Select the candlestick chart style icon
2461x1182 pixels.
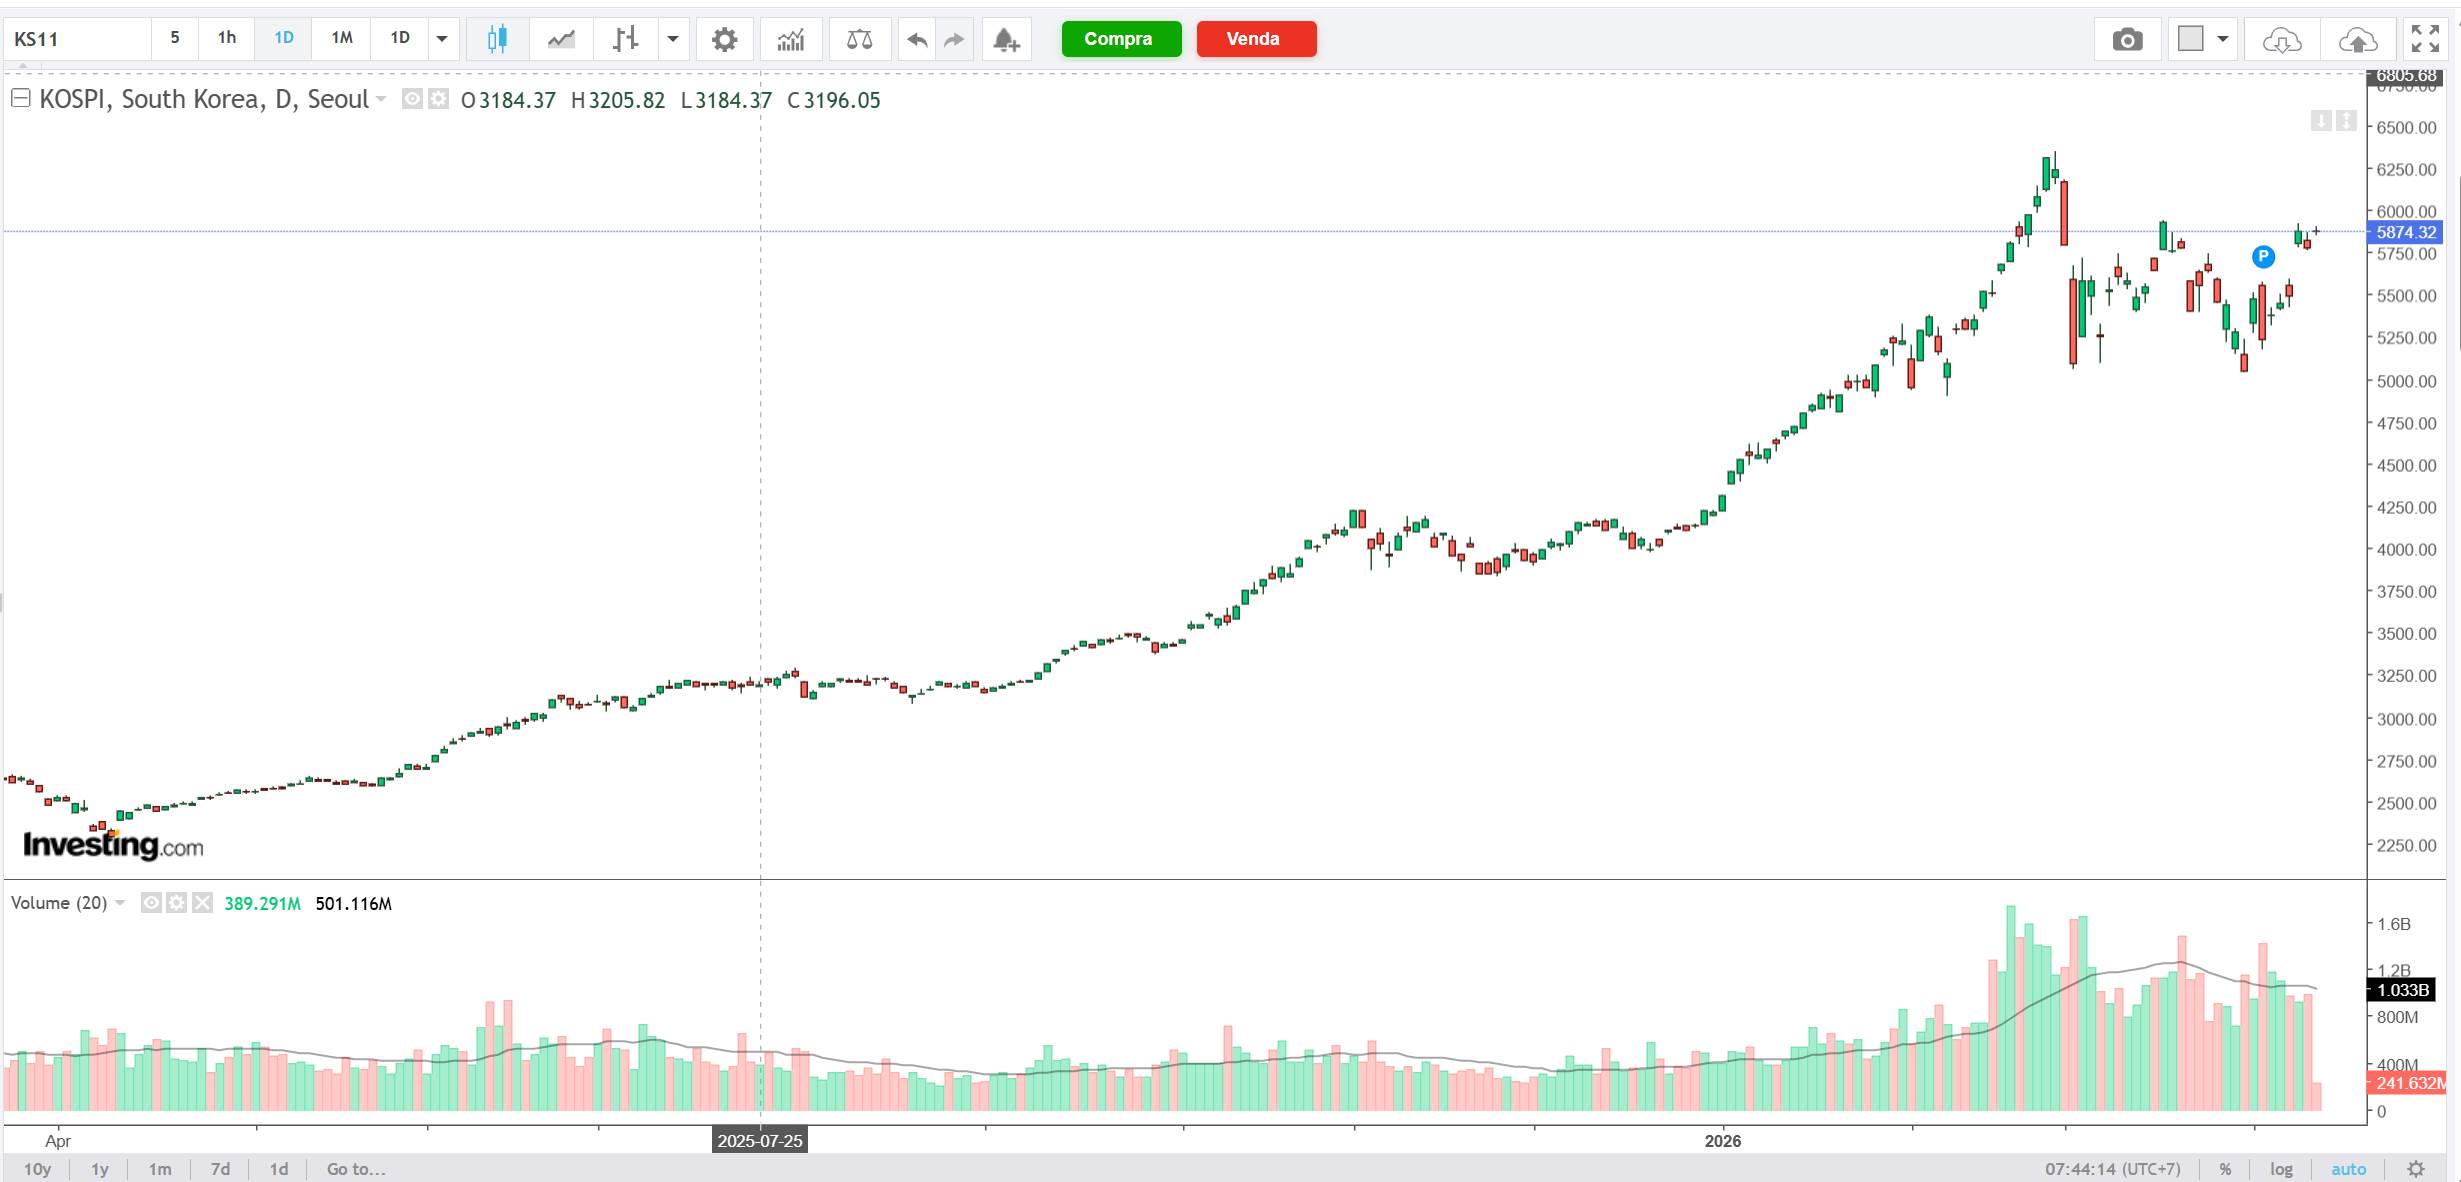pos(497,39)
